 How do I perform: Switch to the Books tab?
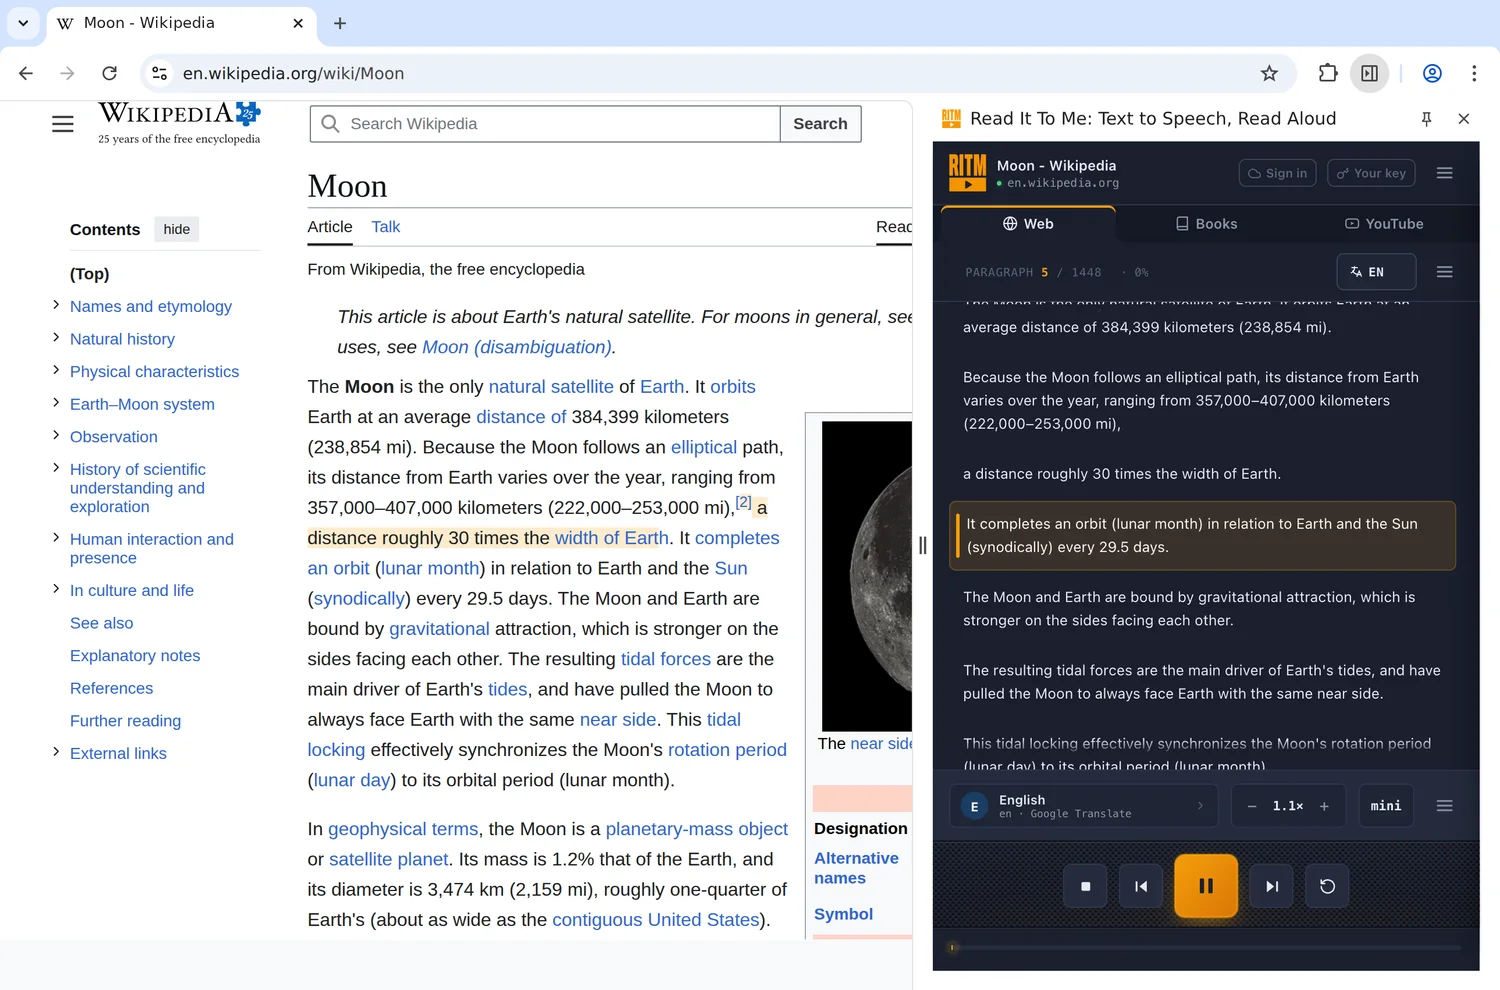click(x=1206, y=224)
